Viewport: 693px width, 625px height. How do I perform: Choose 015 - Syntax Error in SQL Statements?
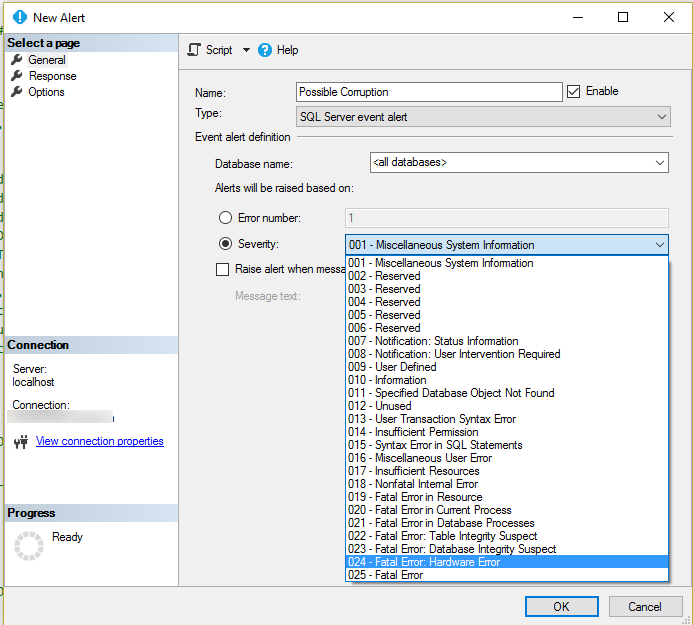click(x=506, y=445)
